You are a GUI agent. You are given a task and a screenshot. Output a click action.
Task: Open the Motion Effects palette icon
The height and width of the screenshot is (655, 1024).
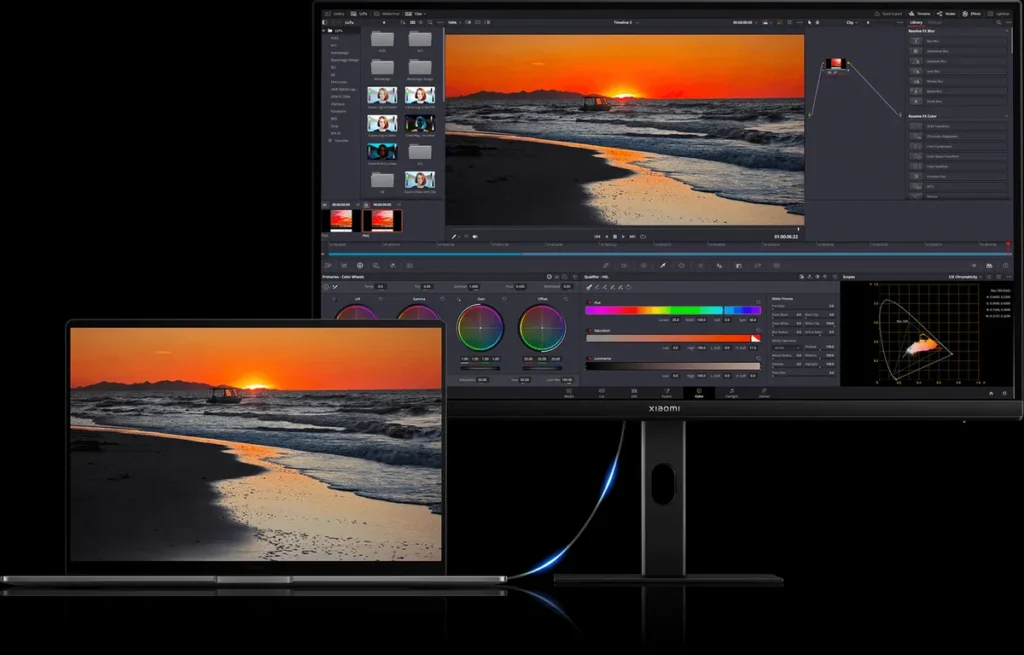[409, 266]
